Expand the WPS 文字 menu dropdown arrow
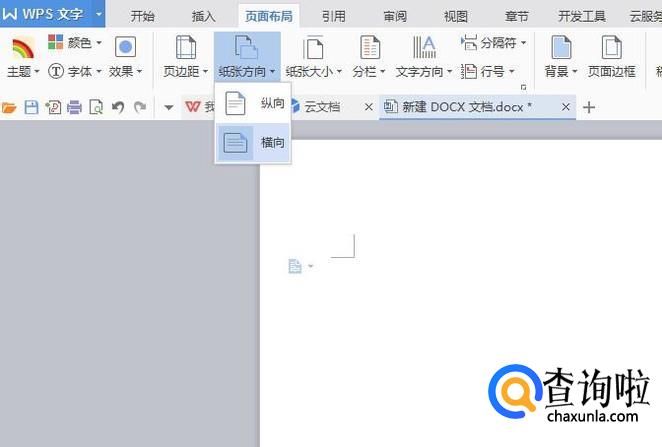This screenshot has width=662, height=447. click(x=99, y=14)
